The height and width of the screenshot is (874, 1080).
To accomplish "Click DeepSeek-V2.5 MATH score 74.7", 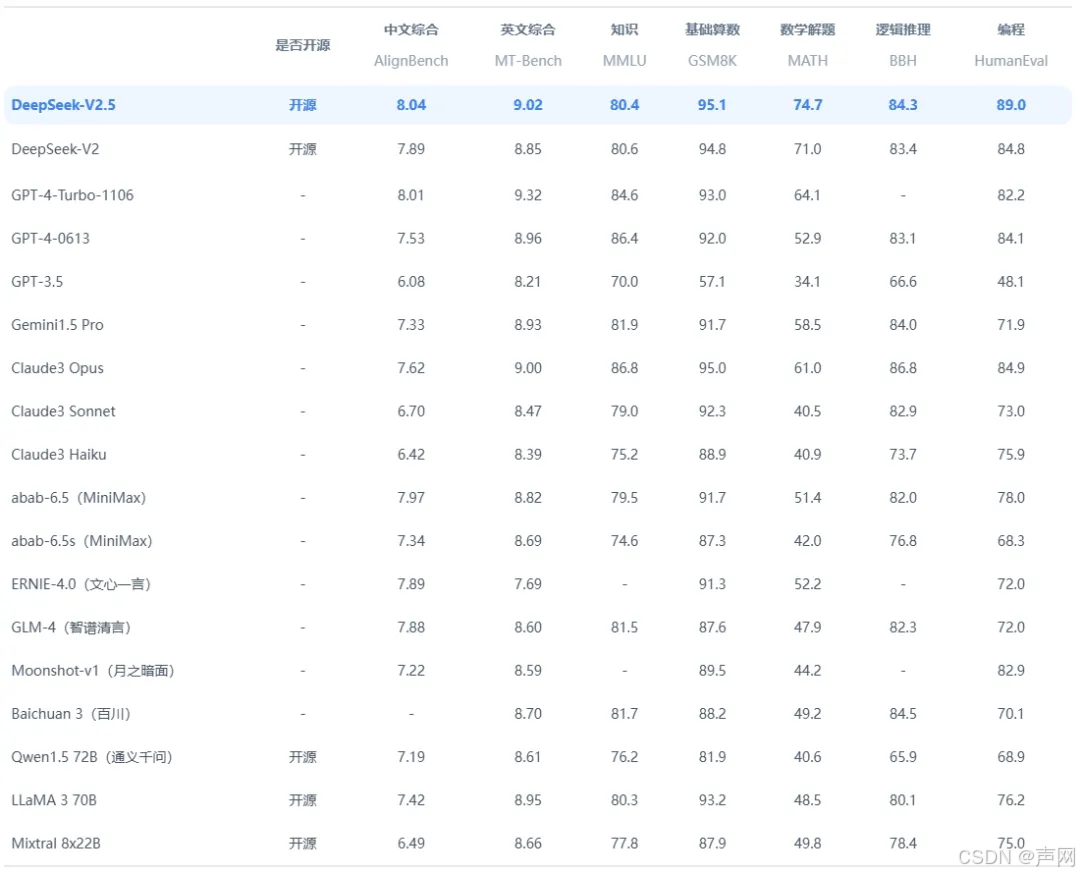I will pos(808,105).
